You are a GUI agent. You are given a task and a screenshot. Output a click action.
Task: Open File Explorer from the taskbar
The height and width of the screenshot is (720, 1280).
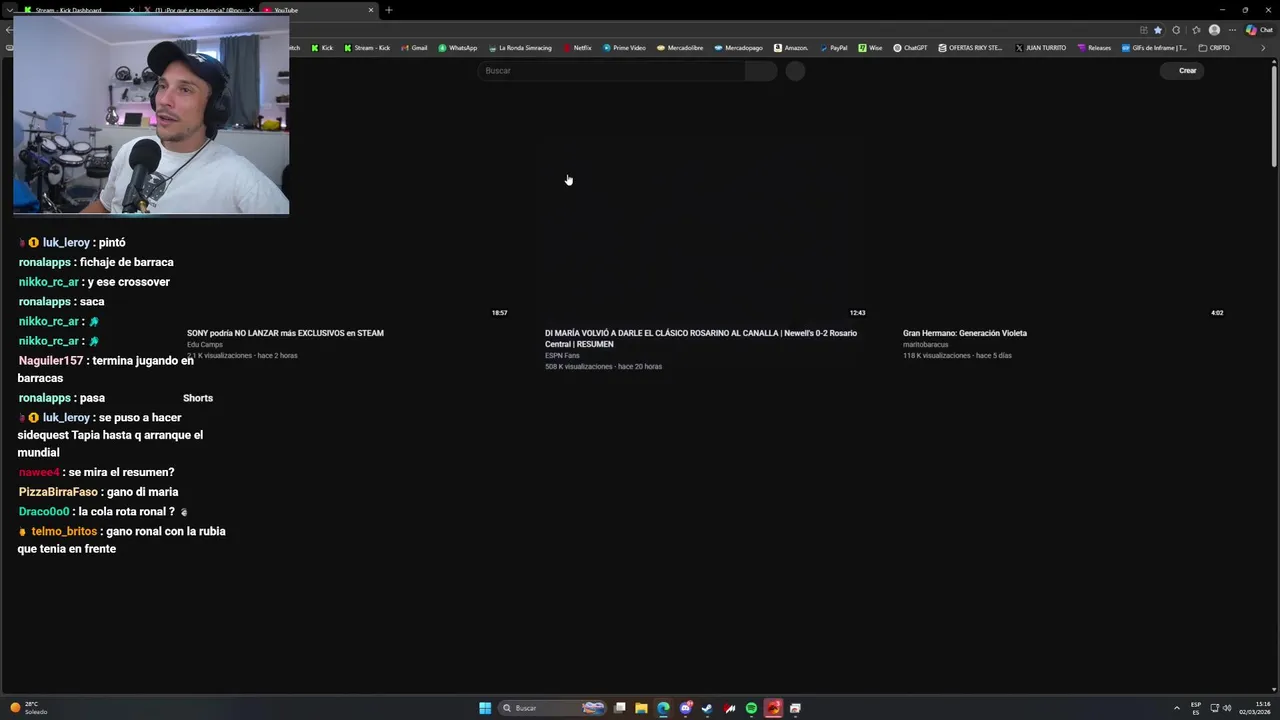(641, 708)
